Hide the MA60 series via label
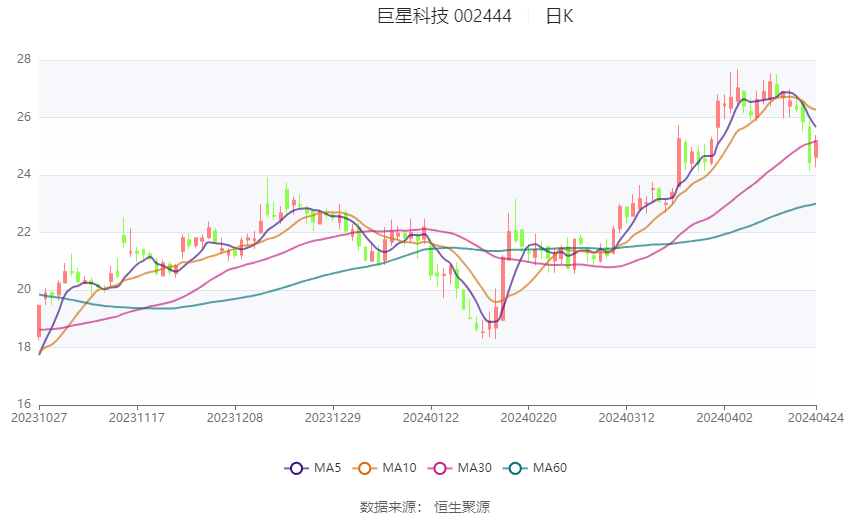This screenshot has width=850, height=517. click(550, 468)
